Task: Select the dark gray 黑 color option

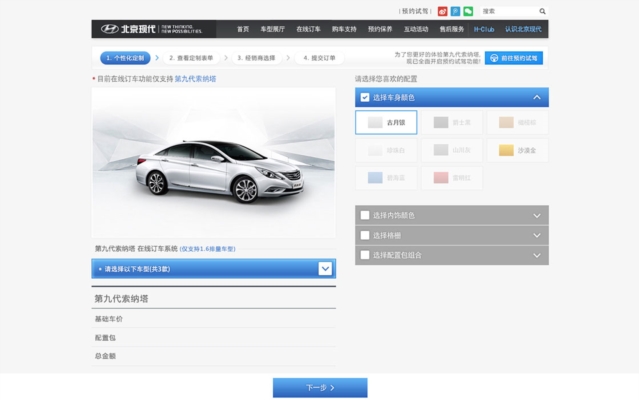Action: pos(452,122)
